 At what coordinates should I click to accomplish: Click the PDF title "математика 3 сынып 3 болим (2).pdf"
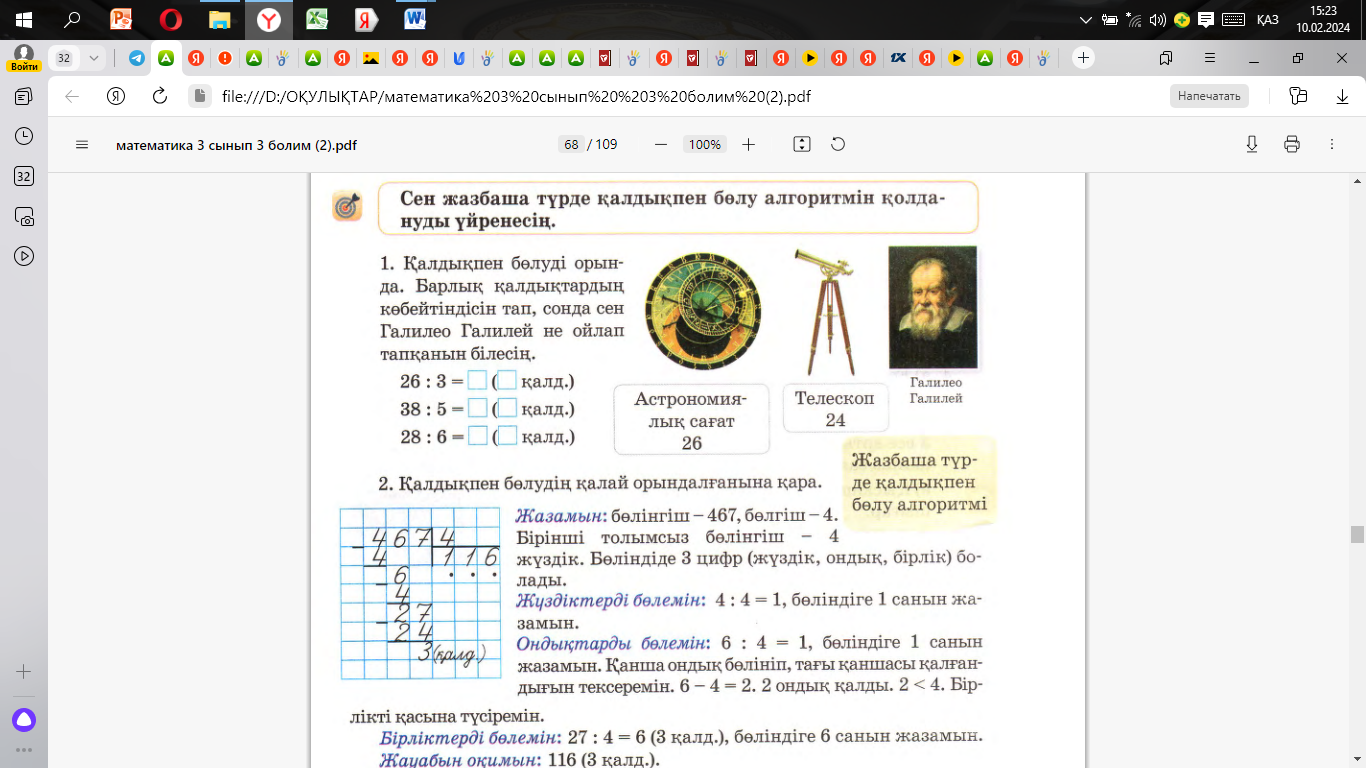click(236, 144)
